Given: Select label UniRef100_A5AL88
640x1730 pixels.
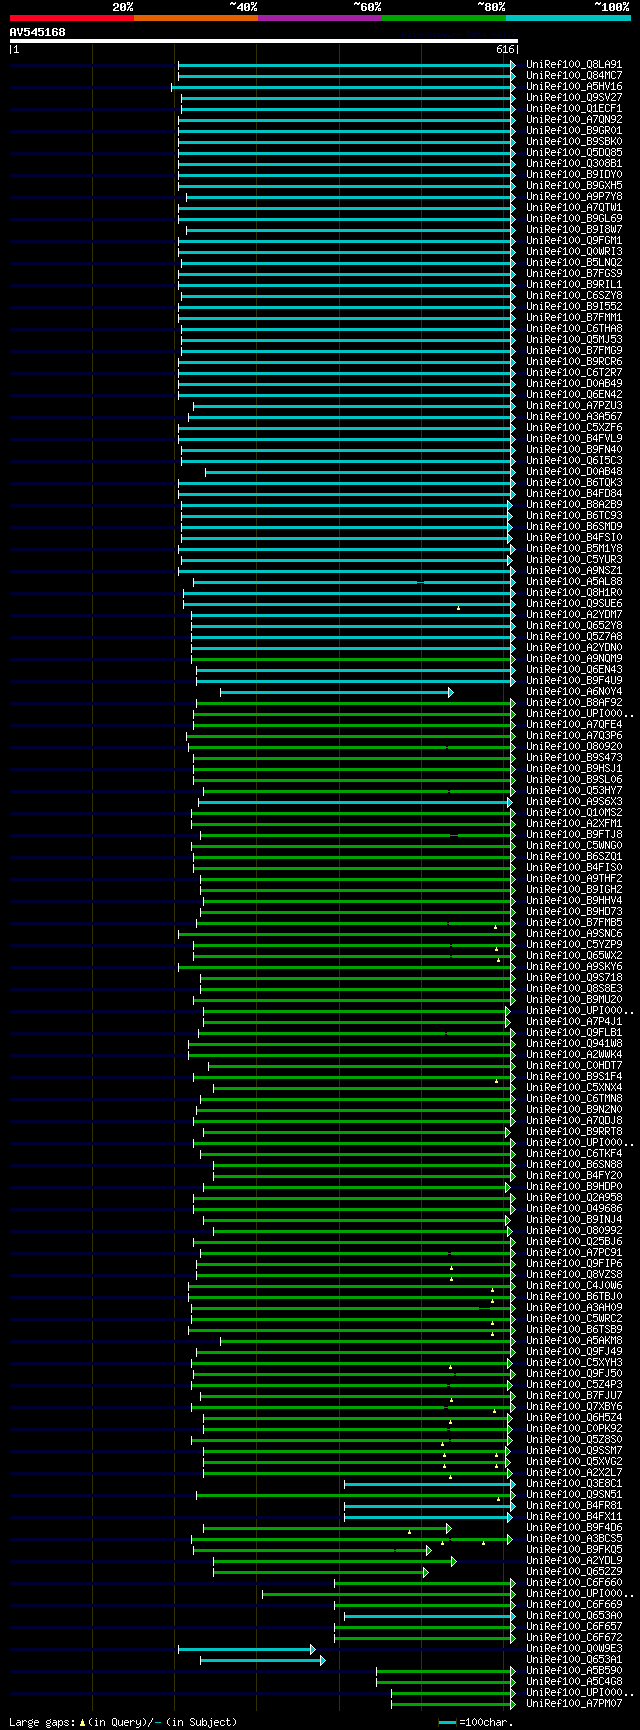Looking at the screenshot, I should (x=574, y=581).
